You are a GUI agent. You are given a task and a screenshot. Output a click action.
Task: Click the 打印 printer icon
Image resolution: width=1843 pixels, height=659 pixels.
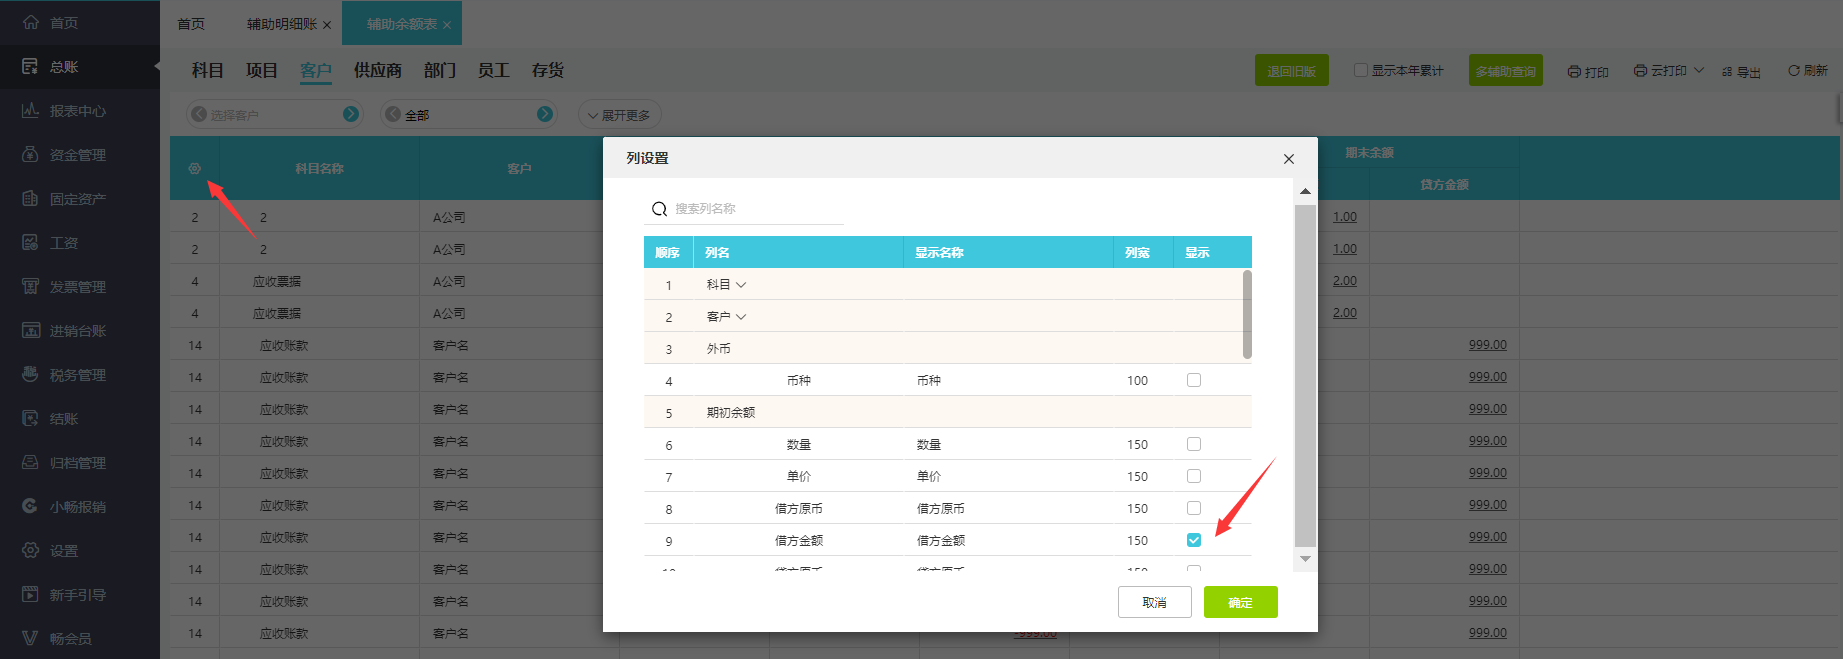1574,72
